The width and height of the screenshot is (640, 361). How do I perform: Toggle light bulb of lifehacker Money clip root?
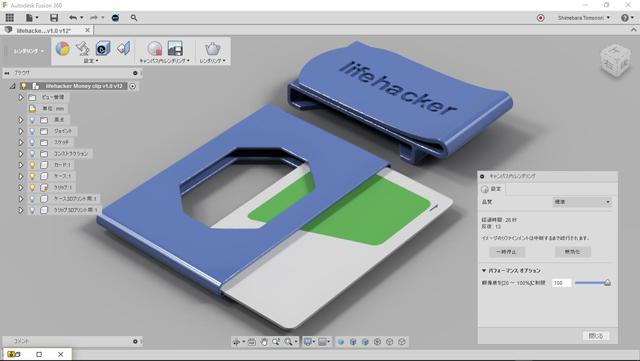(24, 86)
